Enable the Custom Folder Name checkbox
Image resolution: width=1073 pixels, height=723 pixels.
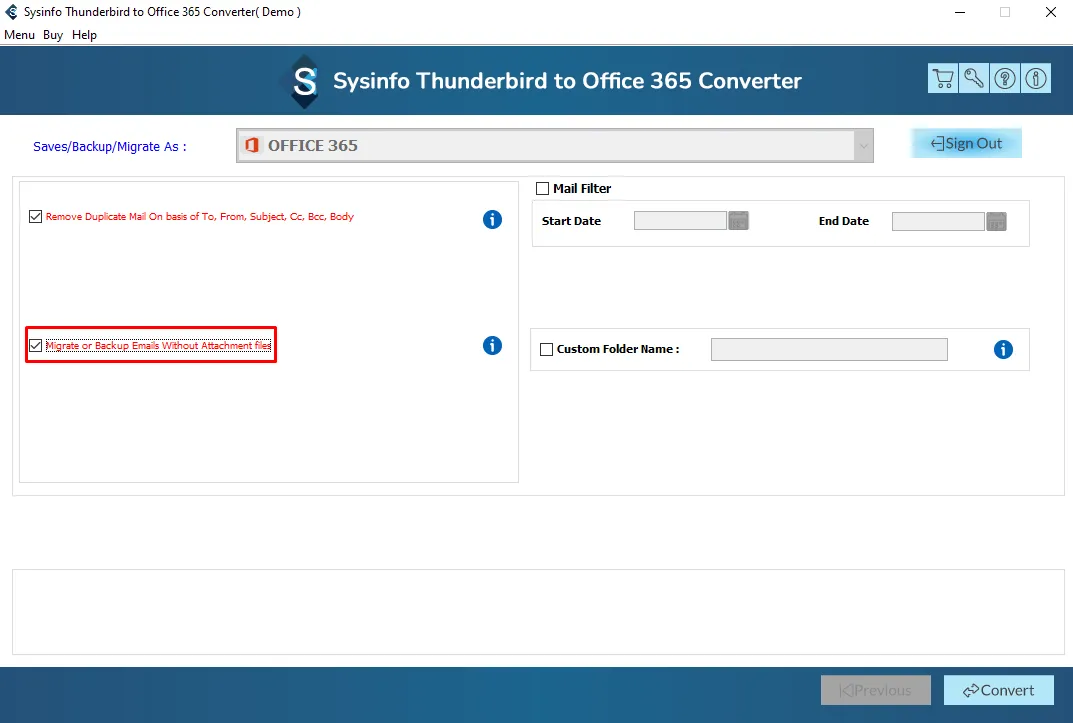546,349
